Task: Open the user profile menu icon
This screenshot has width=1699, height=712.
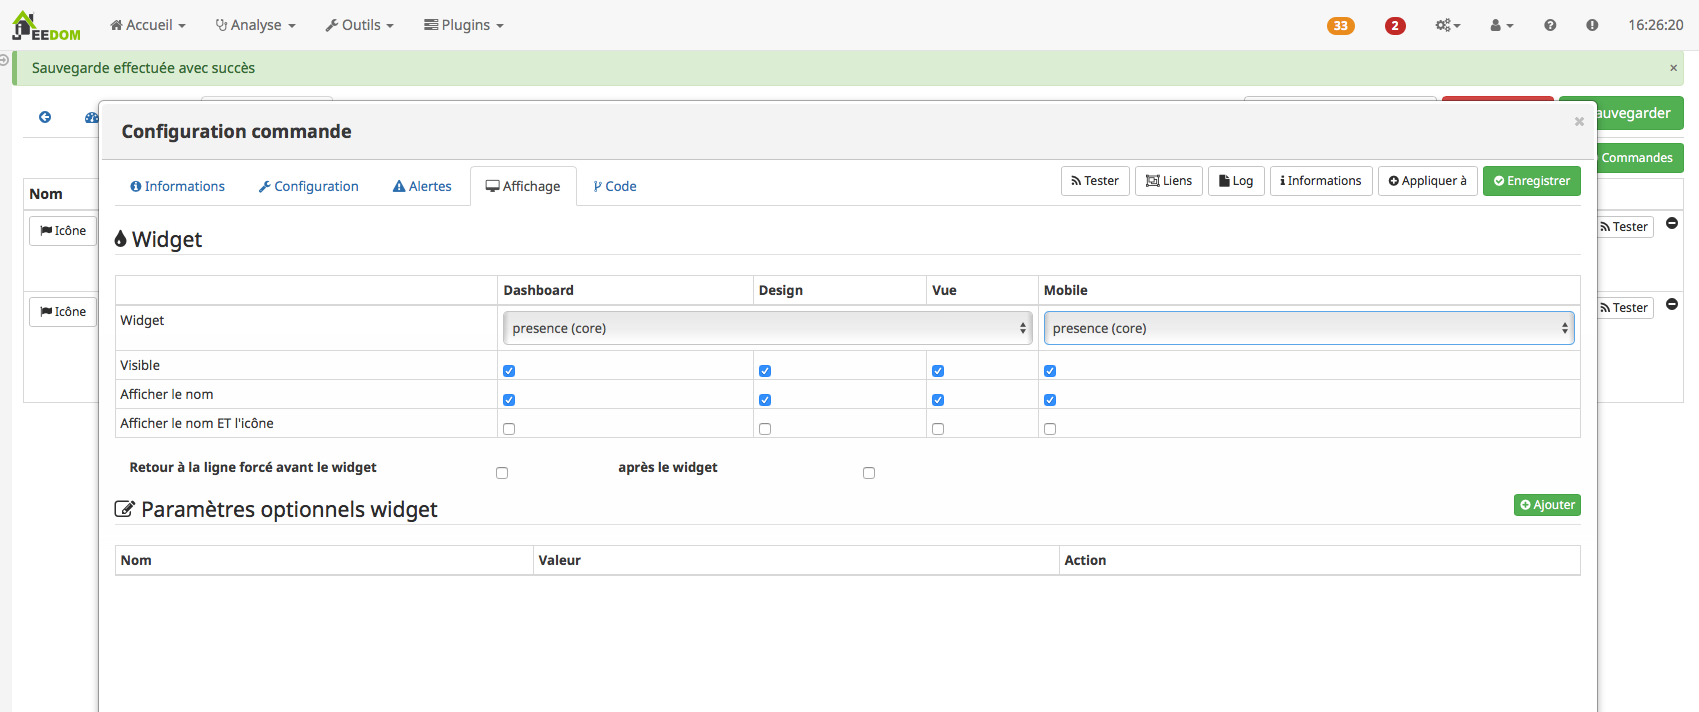Action: [x=1501, y=25]
